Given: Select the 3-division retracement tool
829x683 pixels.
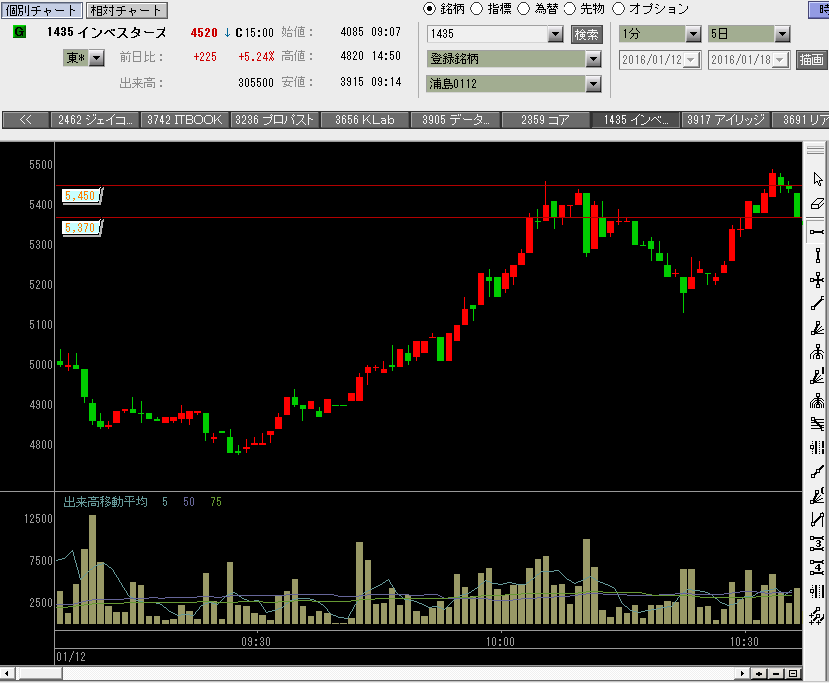Looking at the screenshot, I should click(x=817, y=543).
